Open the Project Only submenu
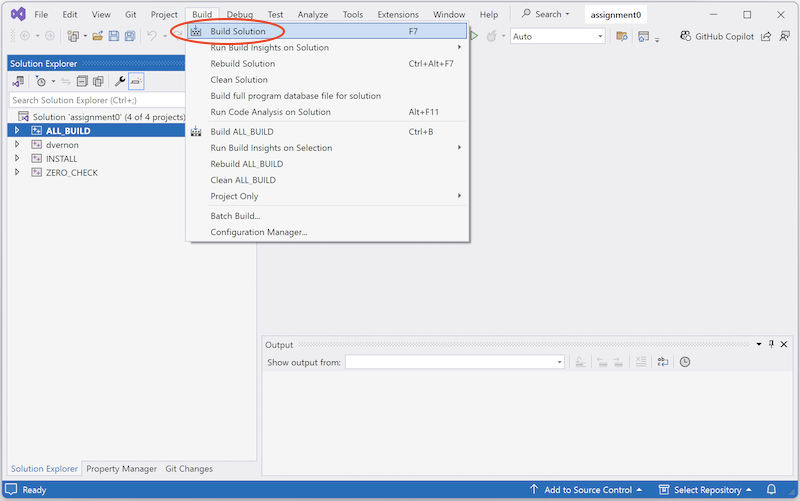 pyautogui.click(x=234, y=196)
